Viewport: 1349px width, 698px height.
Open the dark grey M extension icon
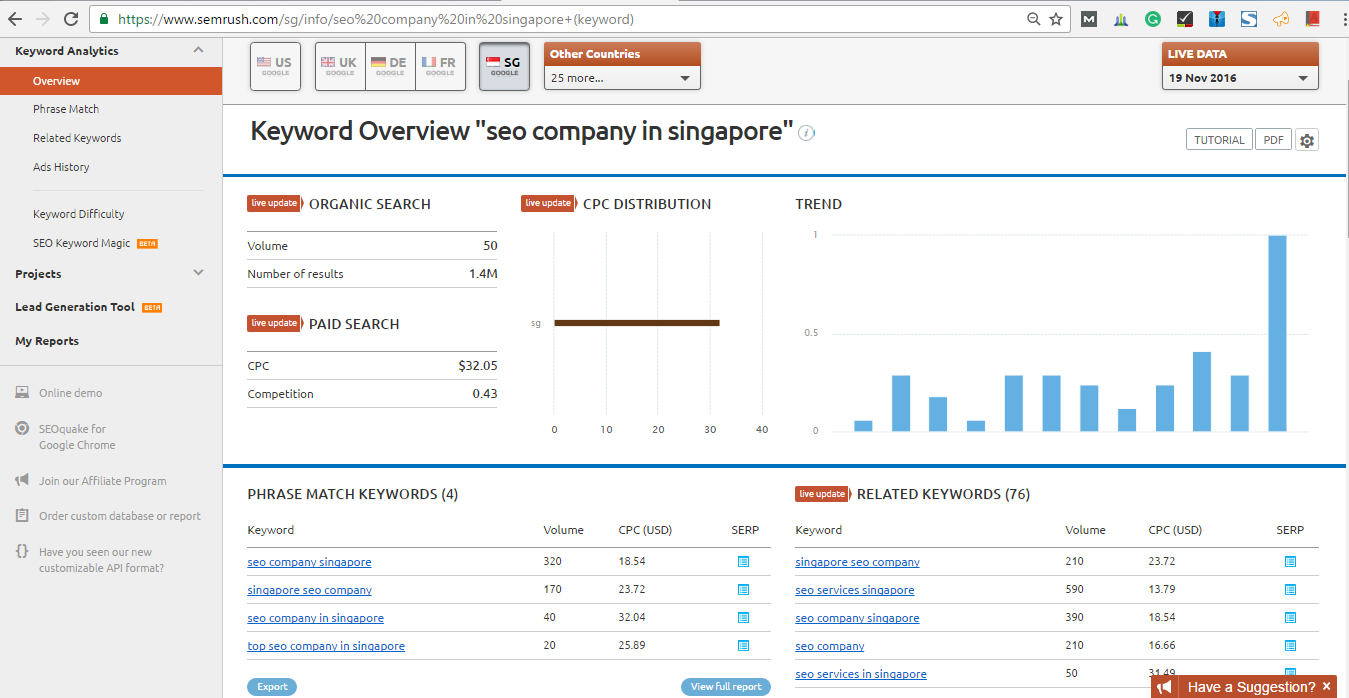click(1090, 19)
